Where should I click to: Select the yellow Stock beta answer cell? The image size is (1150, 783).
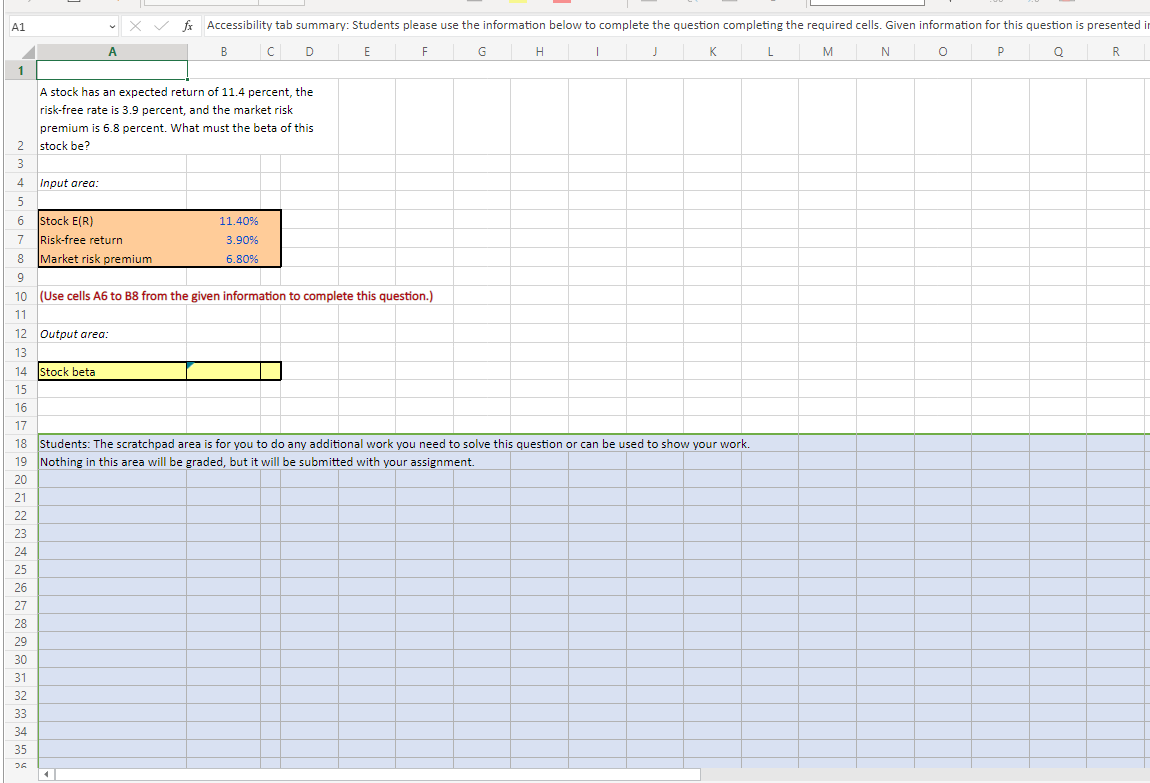(224, 371)
